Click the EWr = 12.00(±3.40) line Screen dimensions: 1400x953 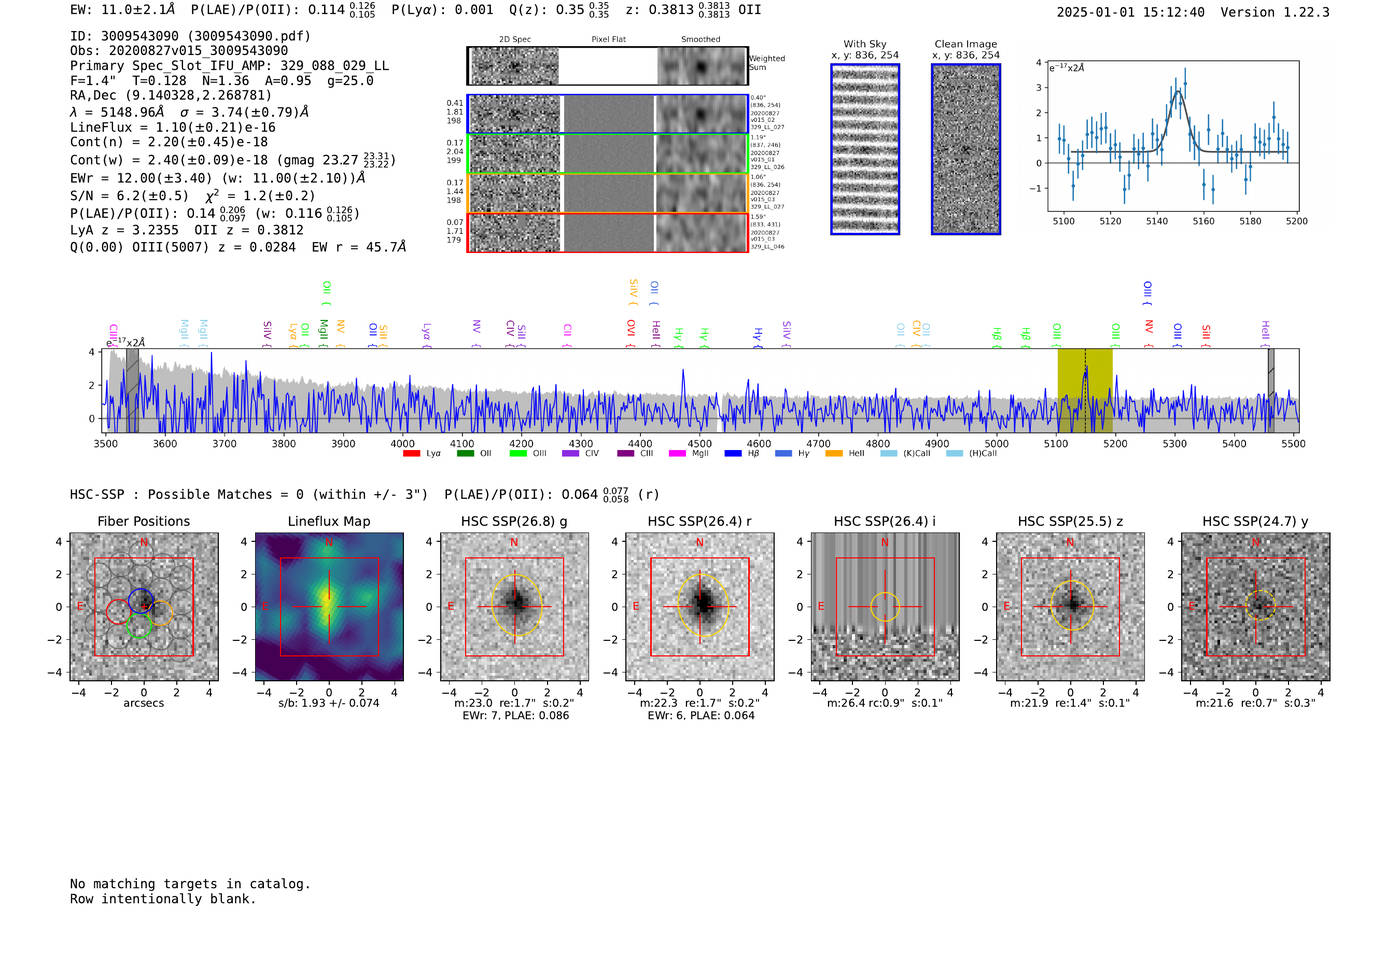218,179
